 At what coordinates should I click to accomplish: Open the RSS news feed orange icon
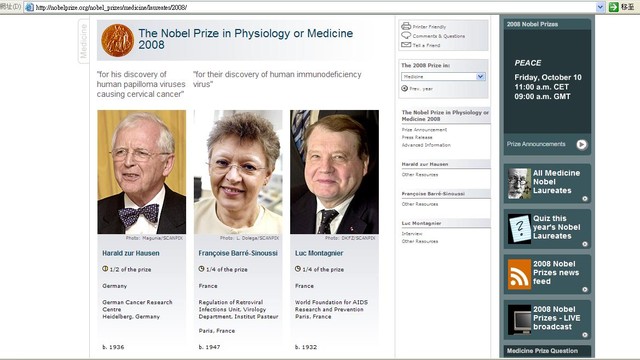point(519,275)
